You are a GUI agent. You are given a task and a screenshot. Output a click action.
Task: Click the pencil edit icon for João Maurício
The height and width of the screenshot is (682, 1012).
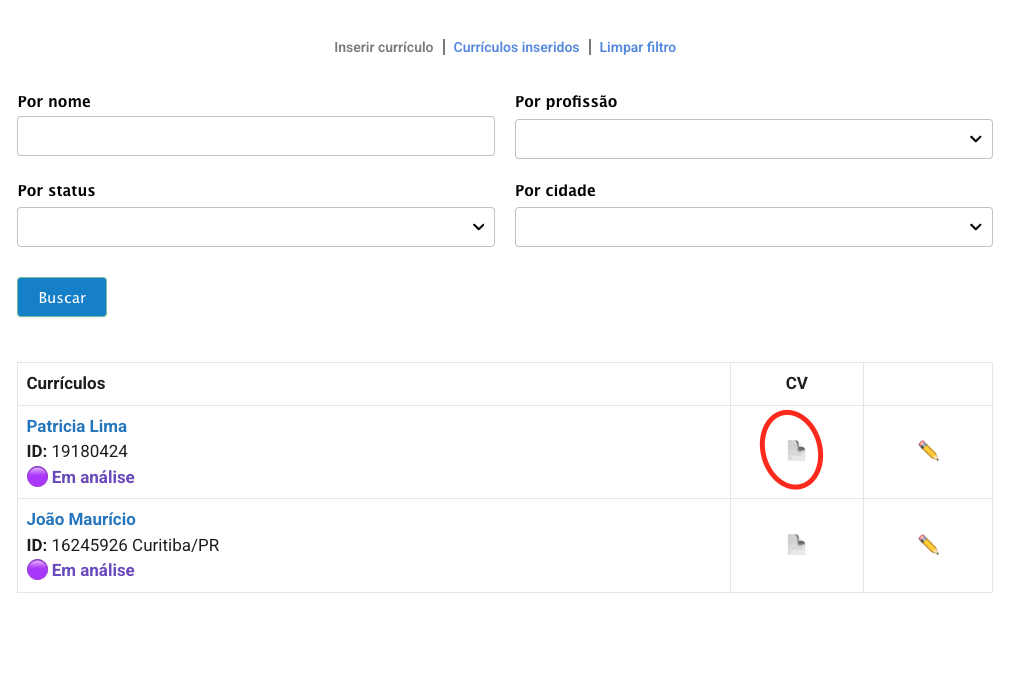coord(928,545)
